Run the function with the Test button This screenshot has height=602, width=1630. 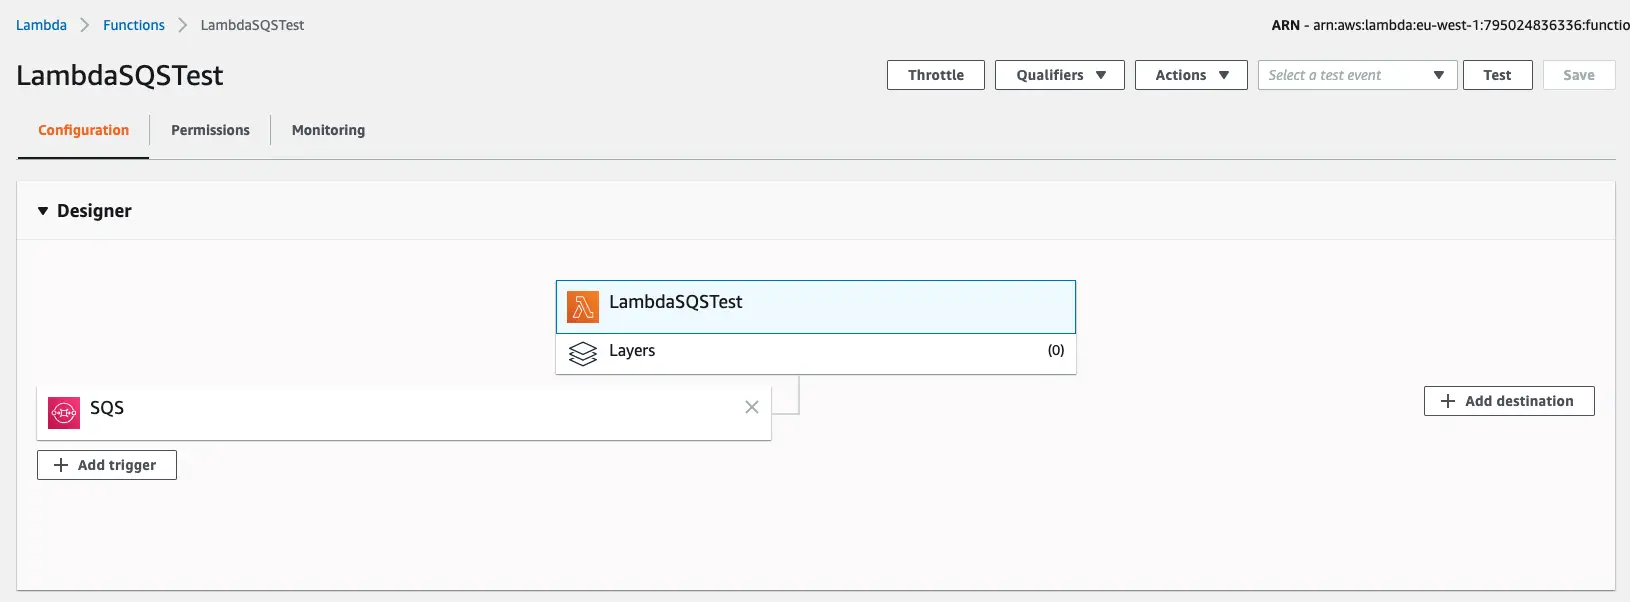point(1497,75)
